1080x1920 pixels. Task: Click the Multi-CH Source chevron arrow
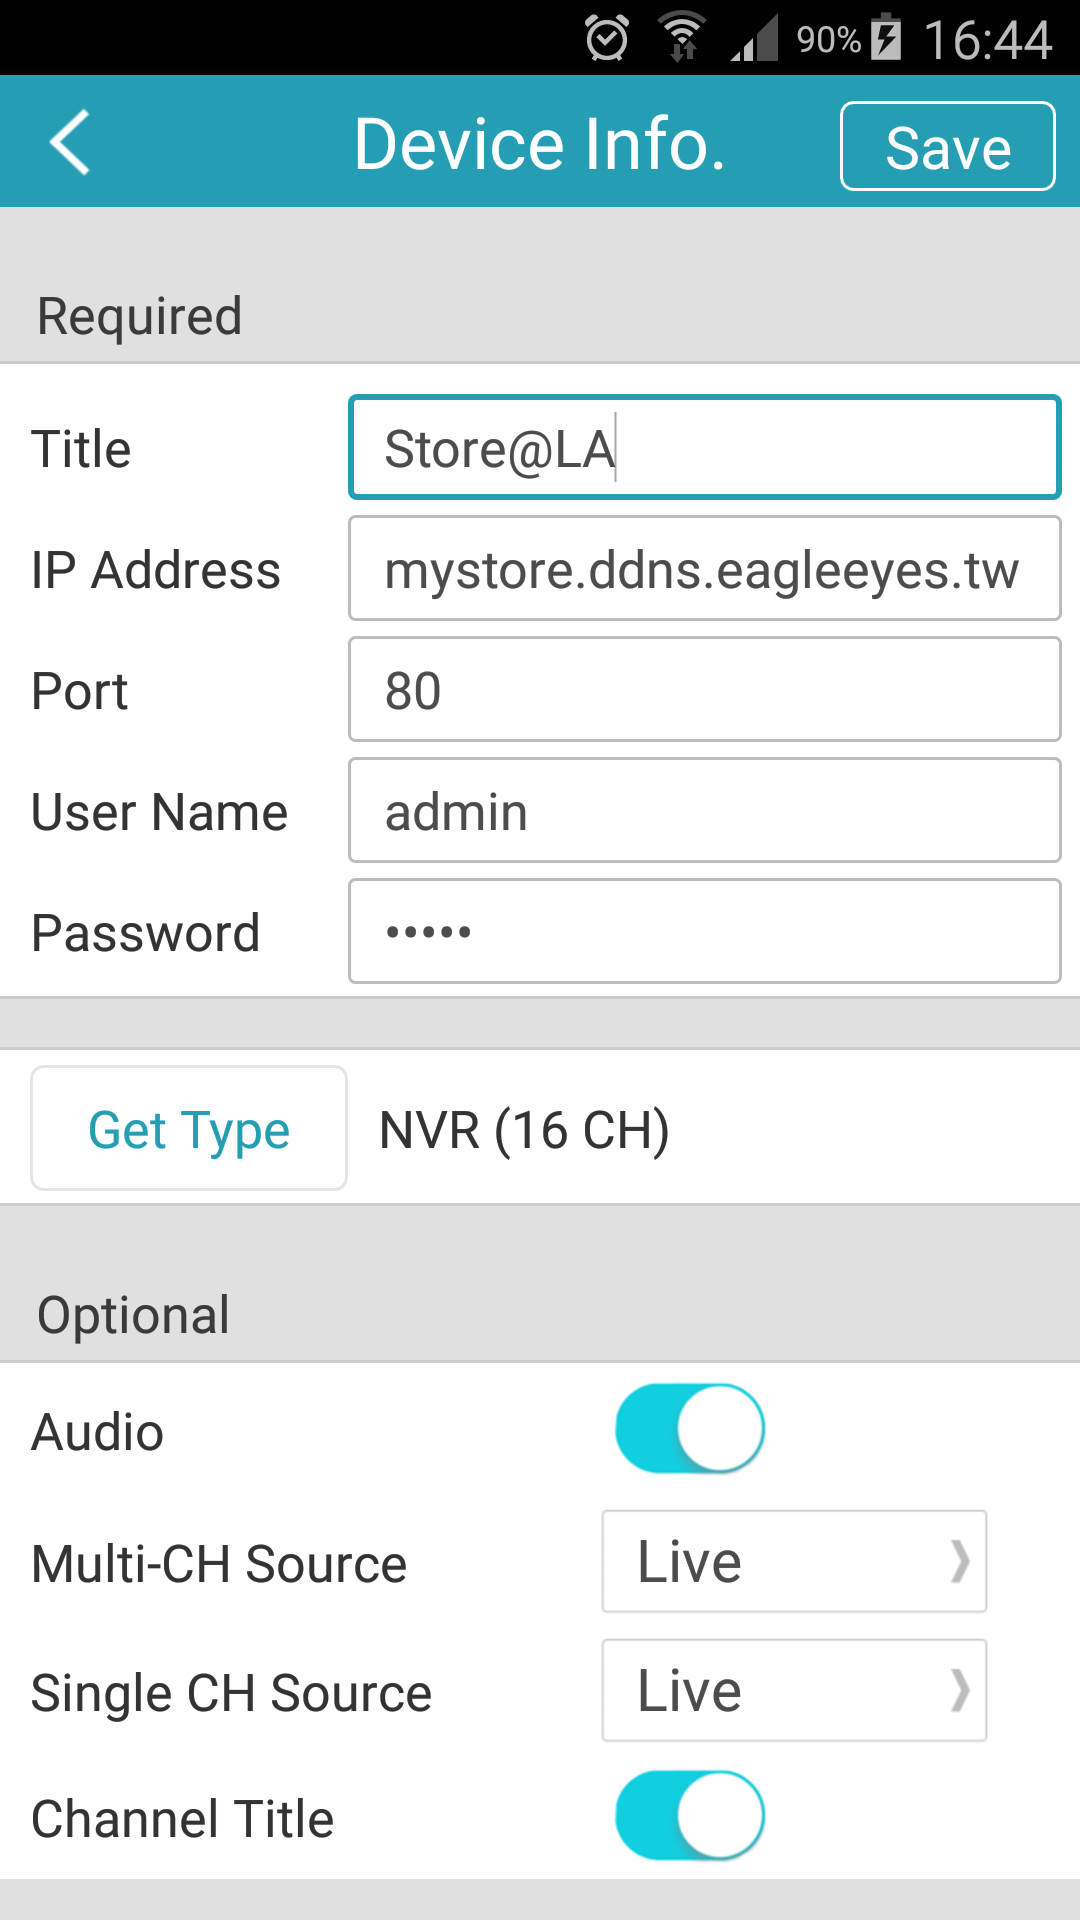tap(960, 1561)
